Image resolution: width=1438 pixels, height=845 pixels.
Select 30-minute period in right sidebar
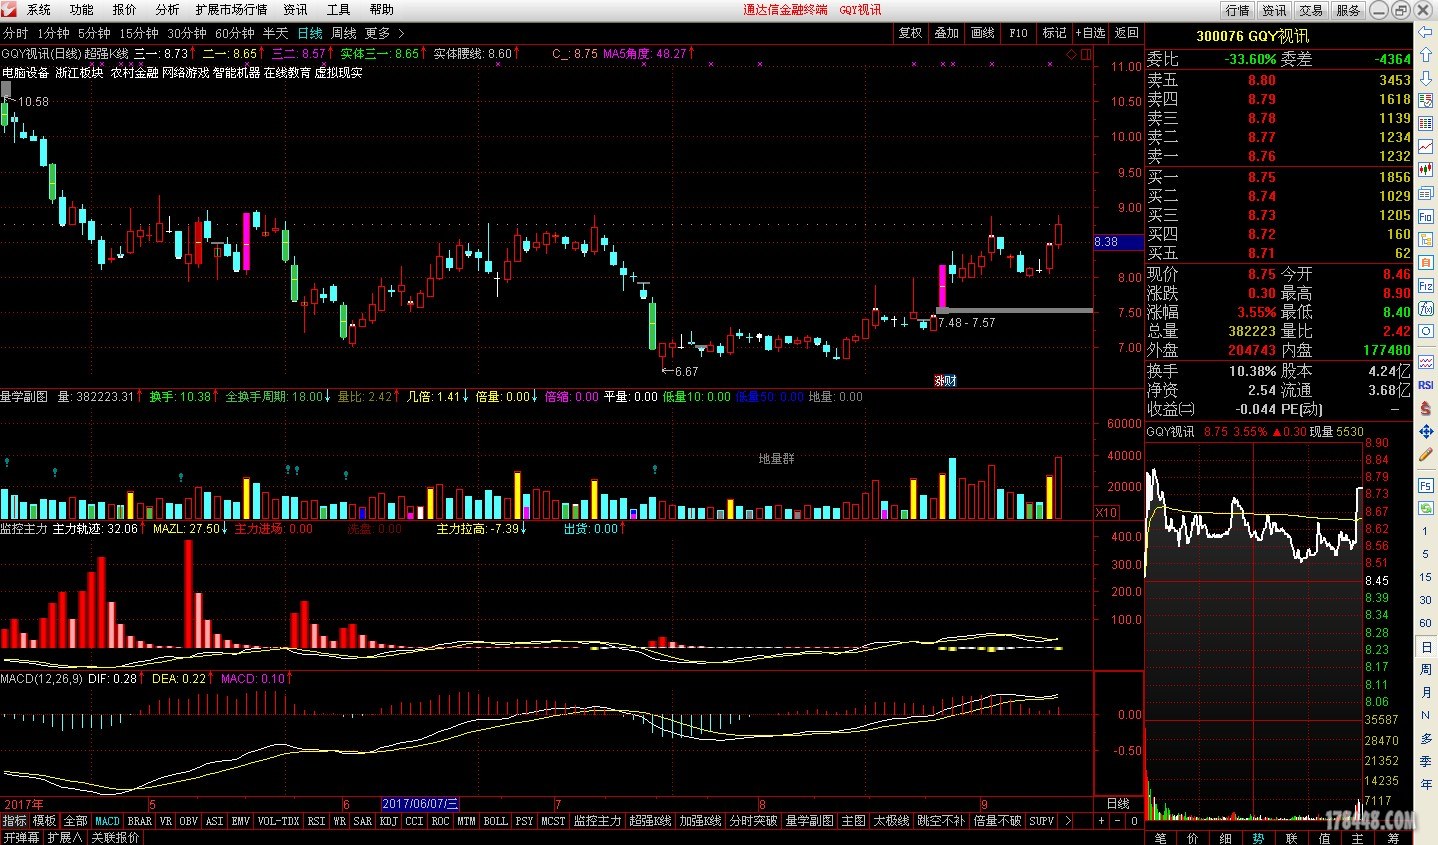pyautogui.click(x=1426, y=600)
